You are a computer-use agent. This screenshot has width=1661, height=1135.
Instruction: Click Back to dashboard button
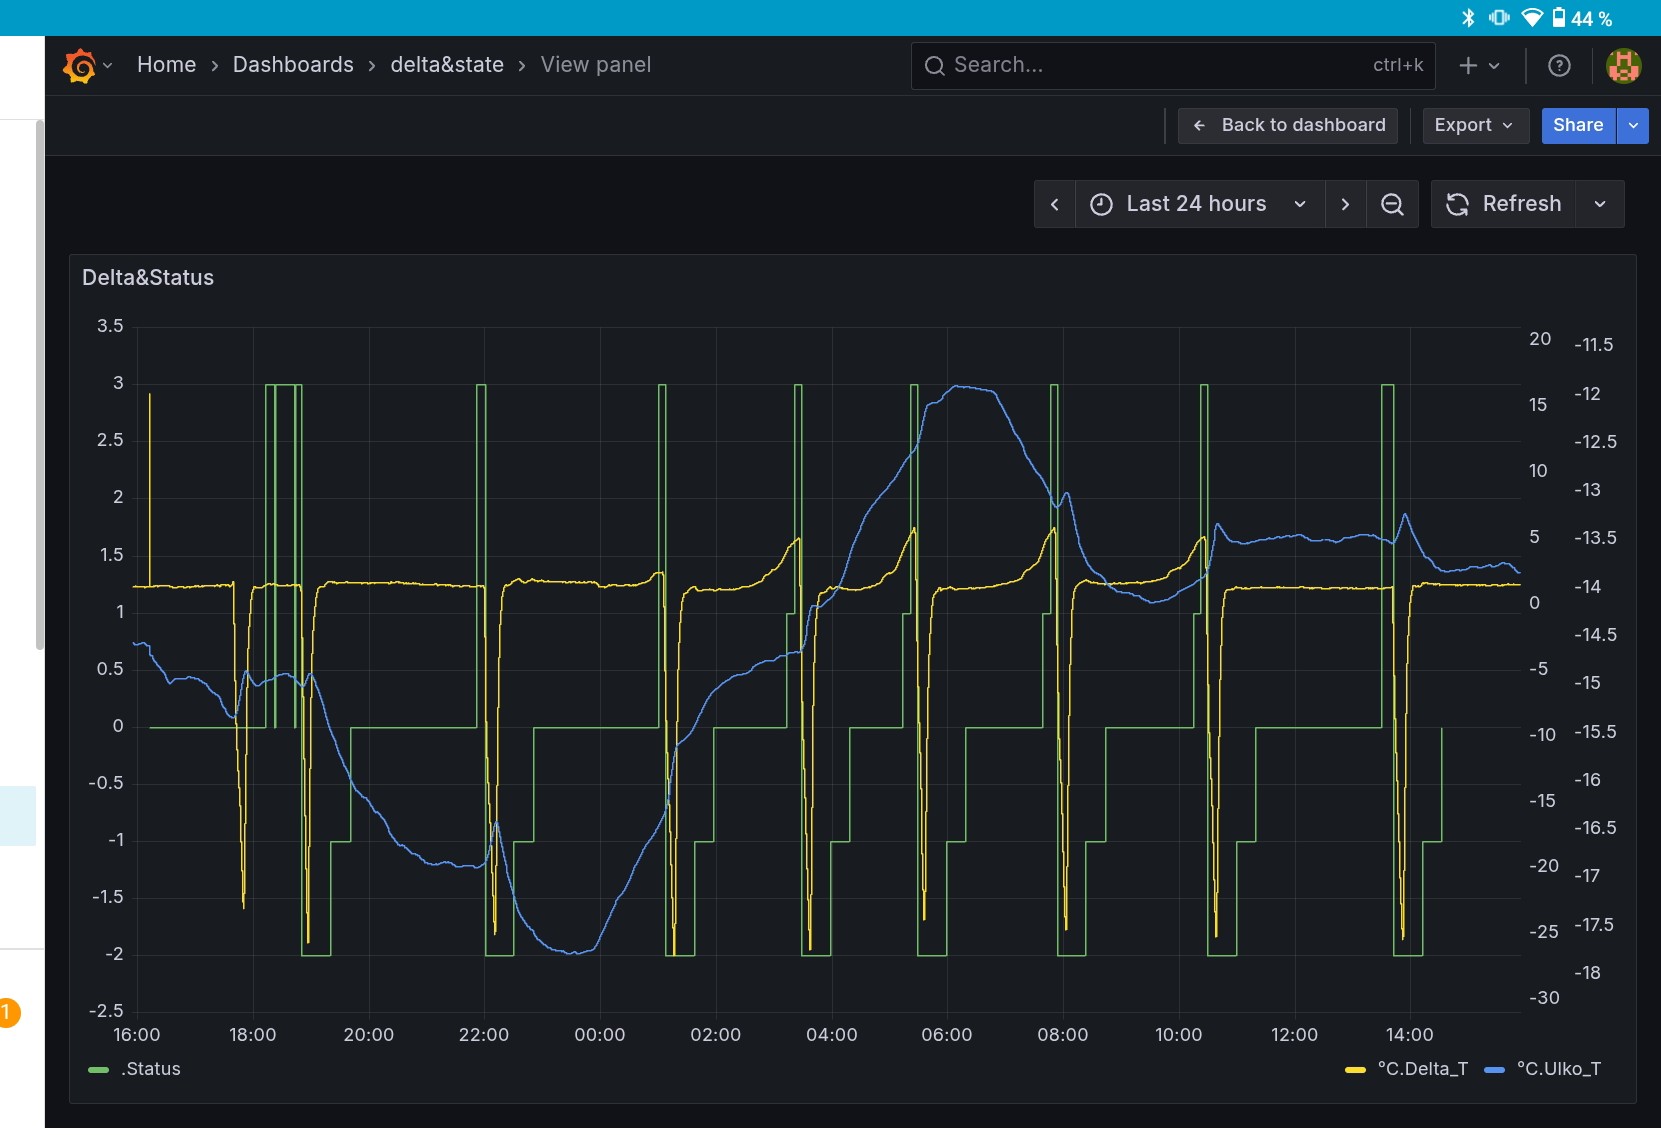click(1287, 126)
